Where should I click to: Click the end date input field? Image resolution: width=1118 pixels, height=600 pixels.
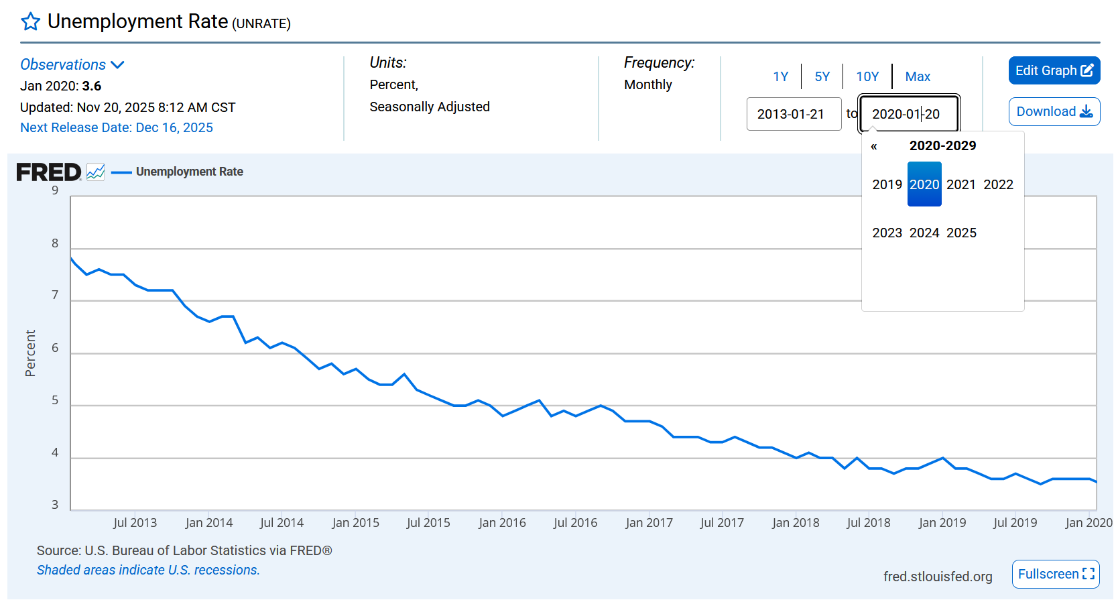click(x=908, y=114)
